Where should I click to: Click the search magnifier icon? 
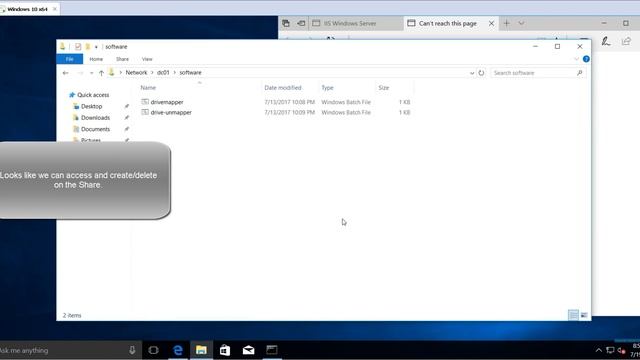[580, 73]
